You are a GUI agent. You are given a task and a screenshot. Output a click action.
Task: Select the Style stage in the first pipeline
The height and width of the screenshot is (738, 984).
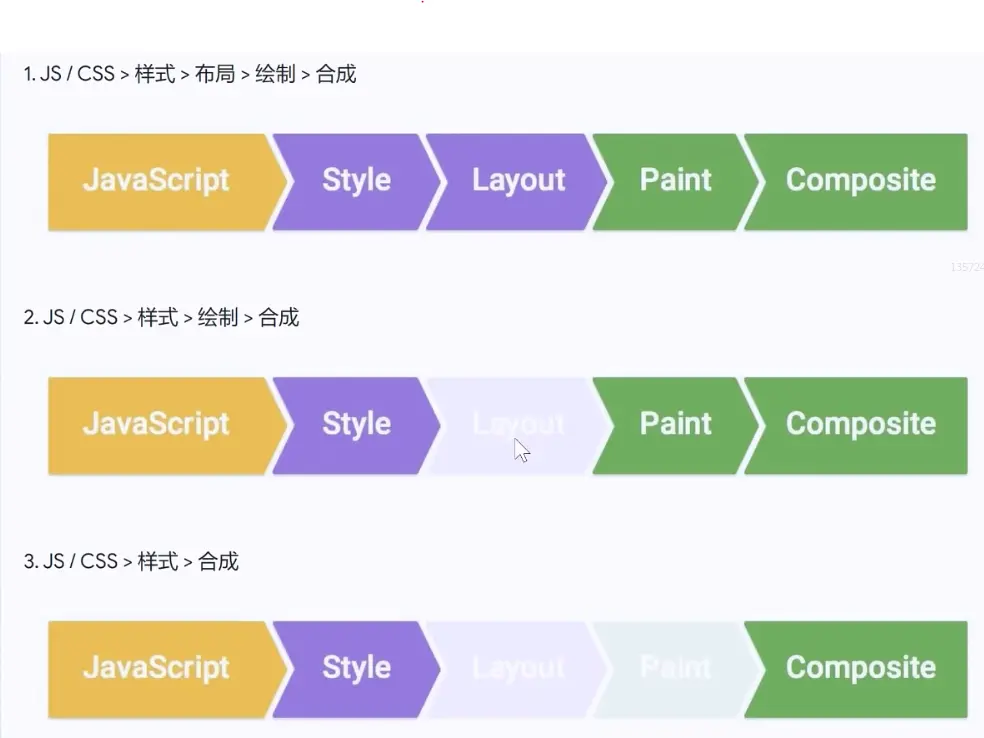pos(356,181)
